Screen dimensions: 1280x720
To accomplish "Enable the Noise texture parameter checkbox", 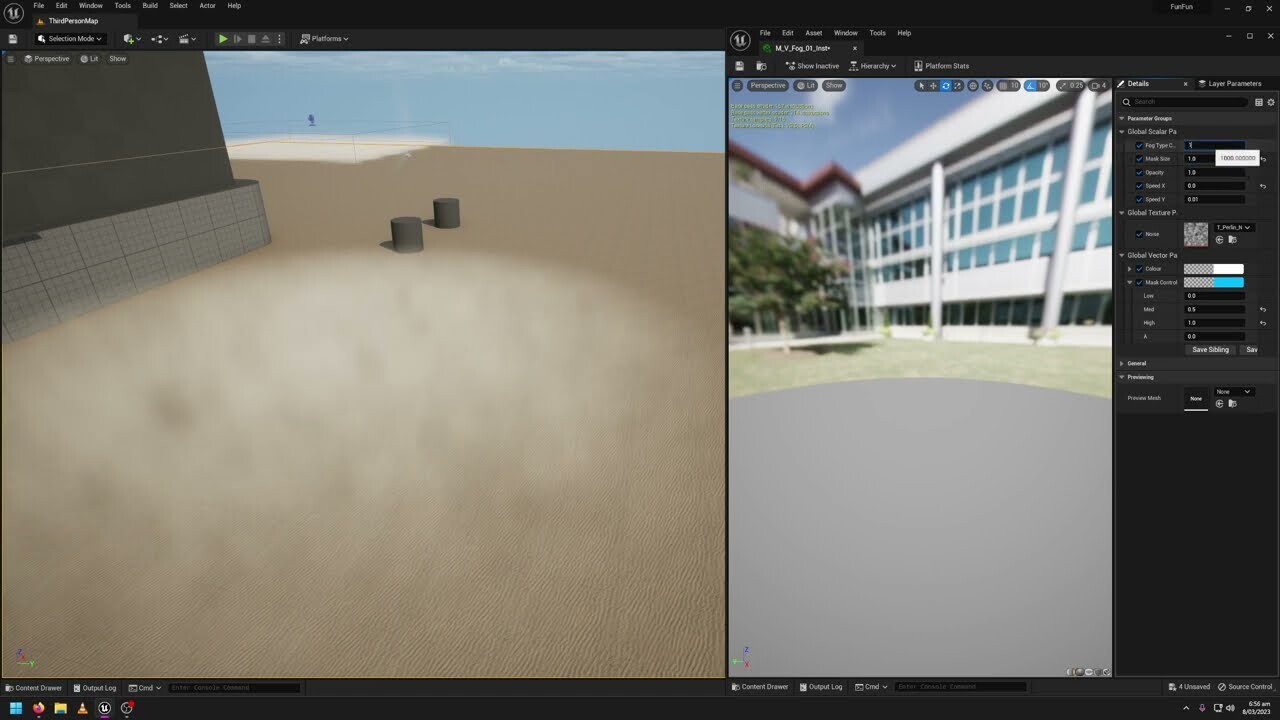I will [1141, 234].
